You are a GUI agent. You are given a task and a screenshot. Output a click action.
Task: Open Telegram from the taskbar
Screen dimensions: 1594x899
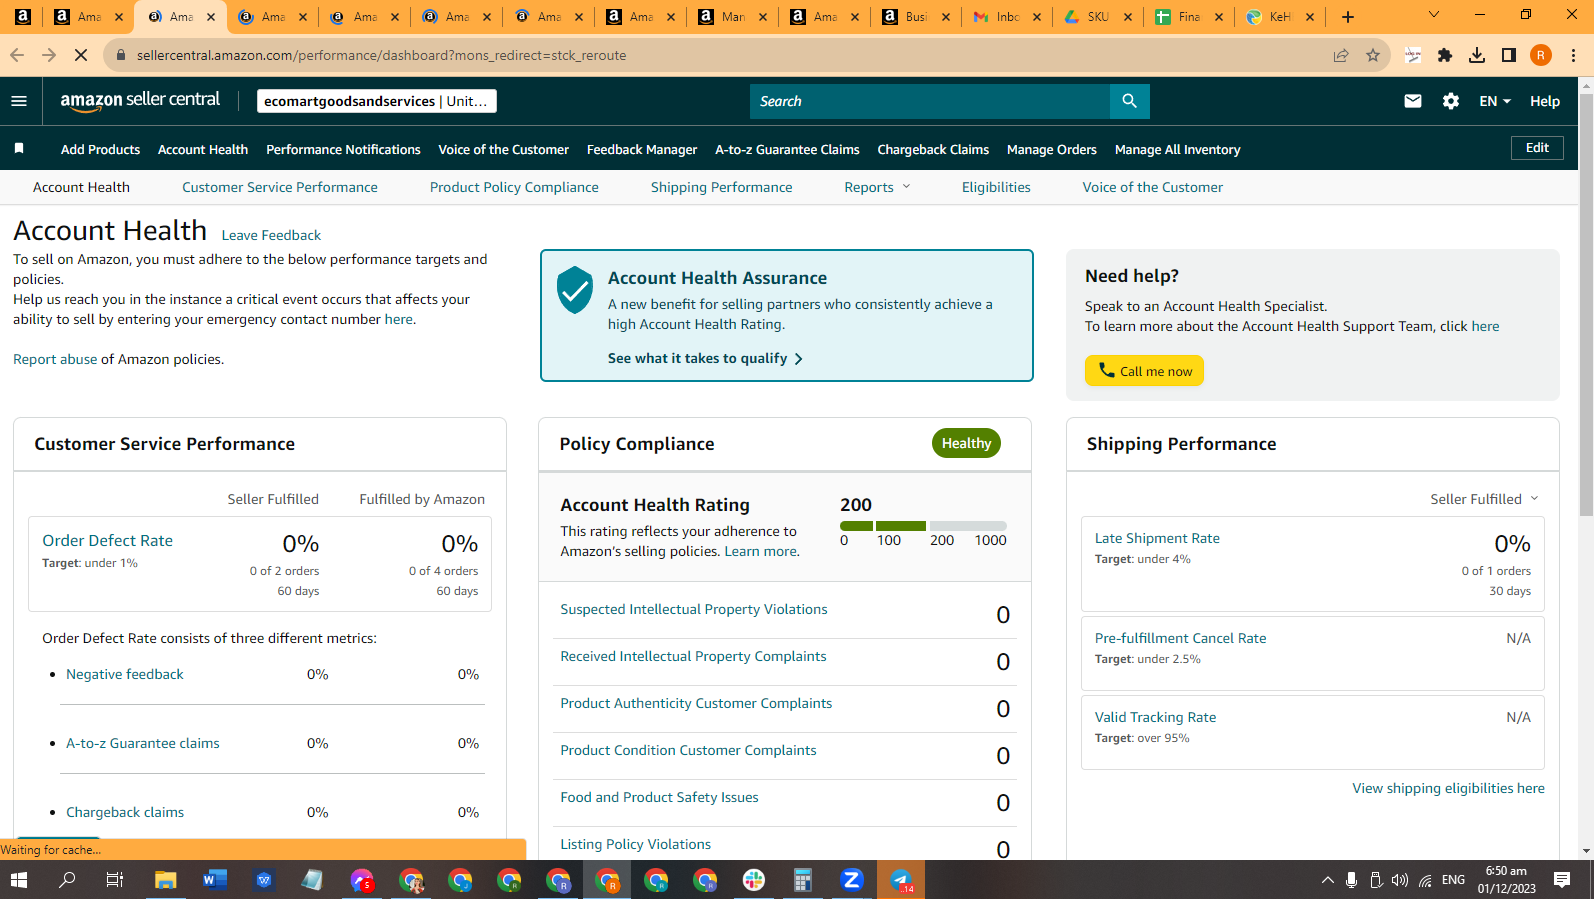tap(901, 880)
